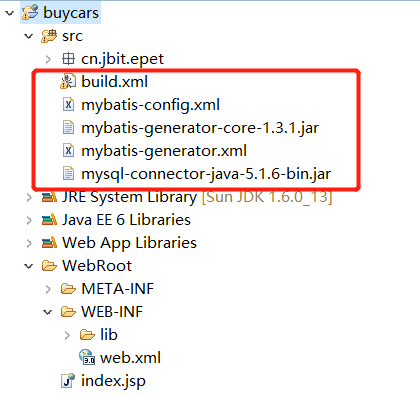Click the [Sun JDK 1.6.0_13] text
The image size is (420, 396).
[x=267, y=197]
